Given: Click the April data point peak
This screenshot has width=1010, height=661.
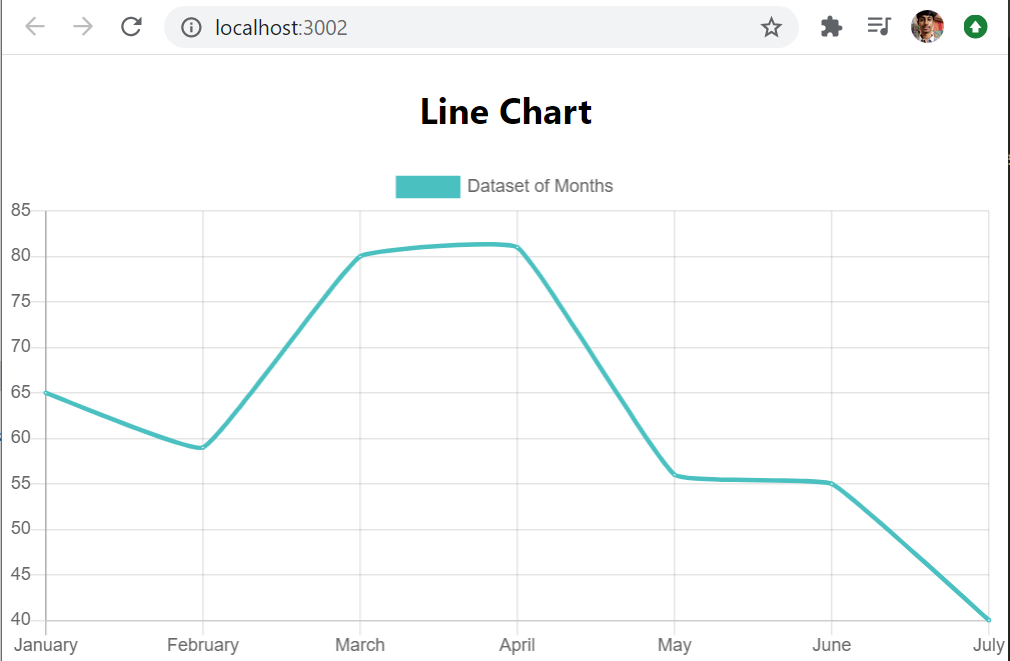Looking at the screenshot, I should coord(517,244).
